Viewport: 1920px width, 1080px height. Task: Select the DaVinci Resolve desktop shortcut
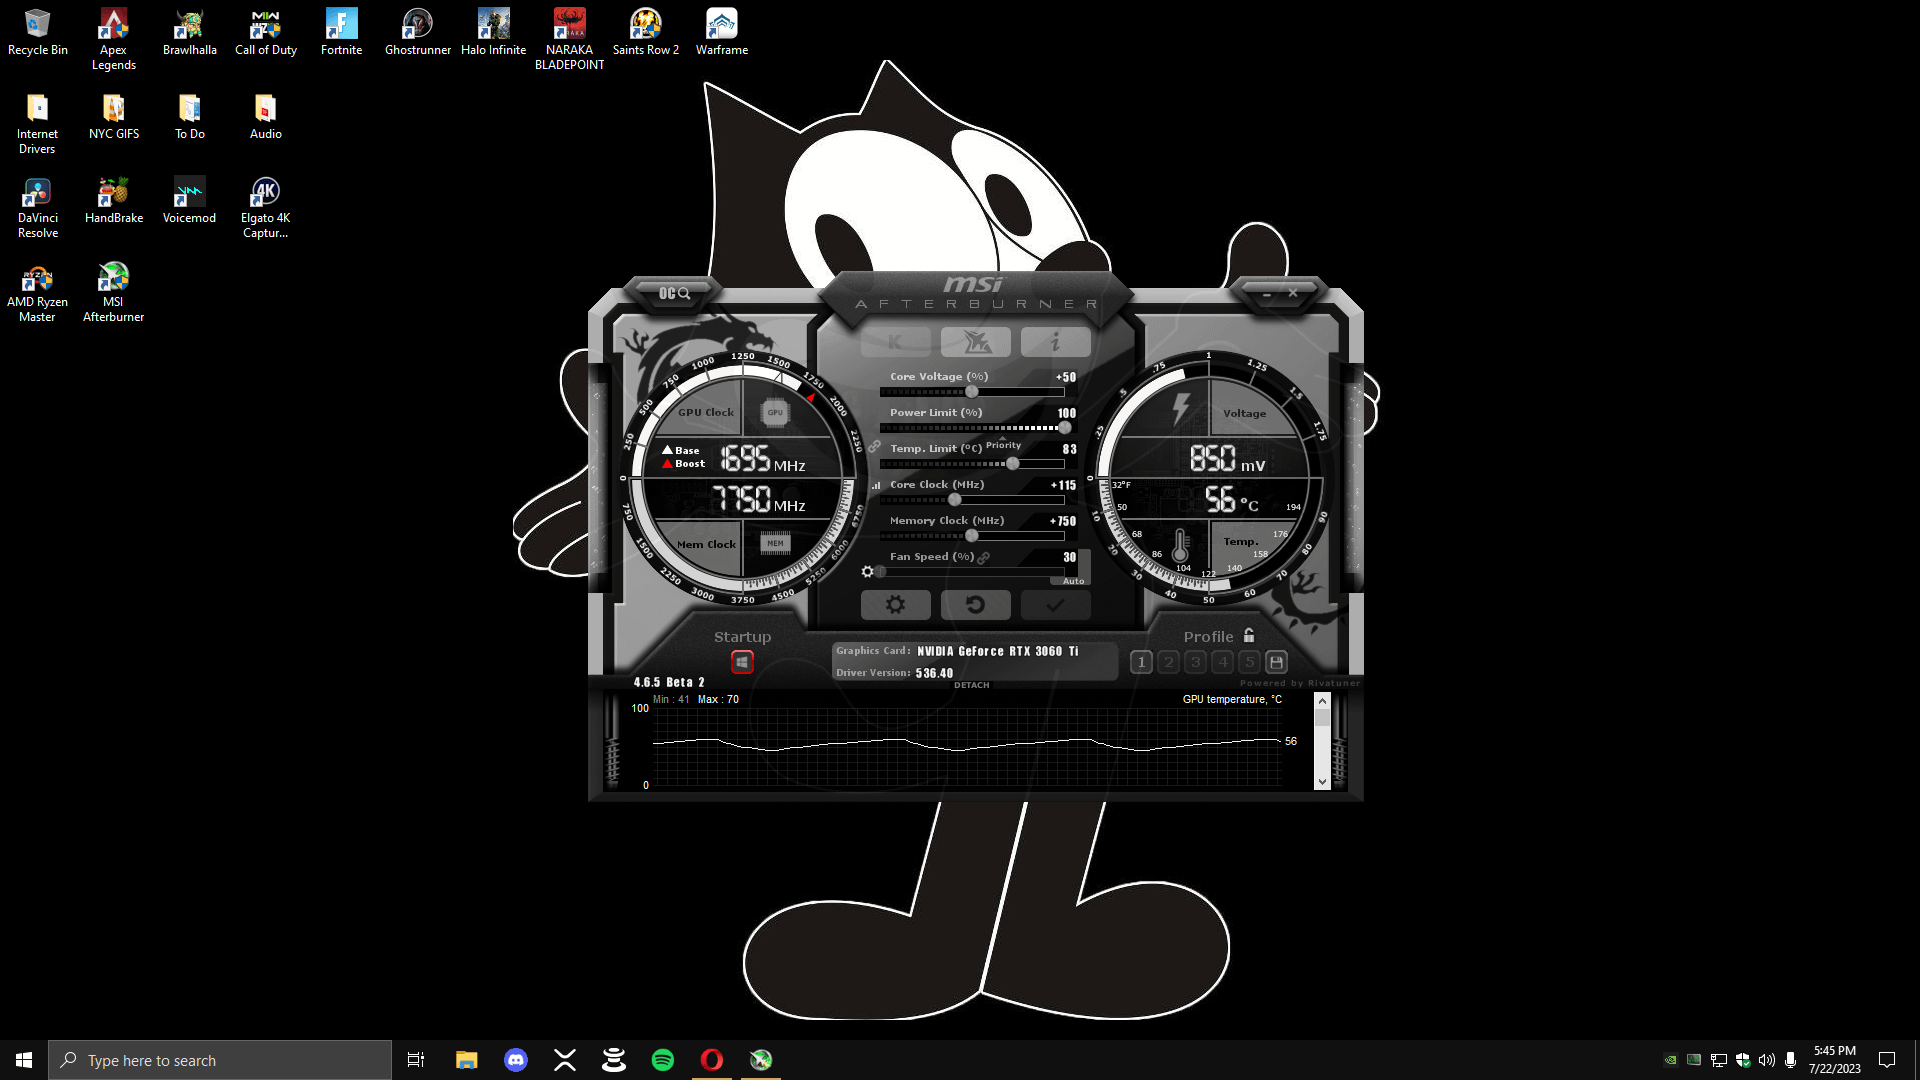click(x=37, y=208)
